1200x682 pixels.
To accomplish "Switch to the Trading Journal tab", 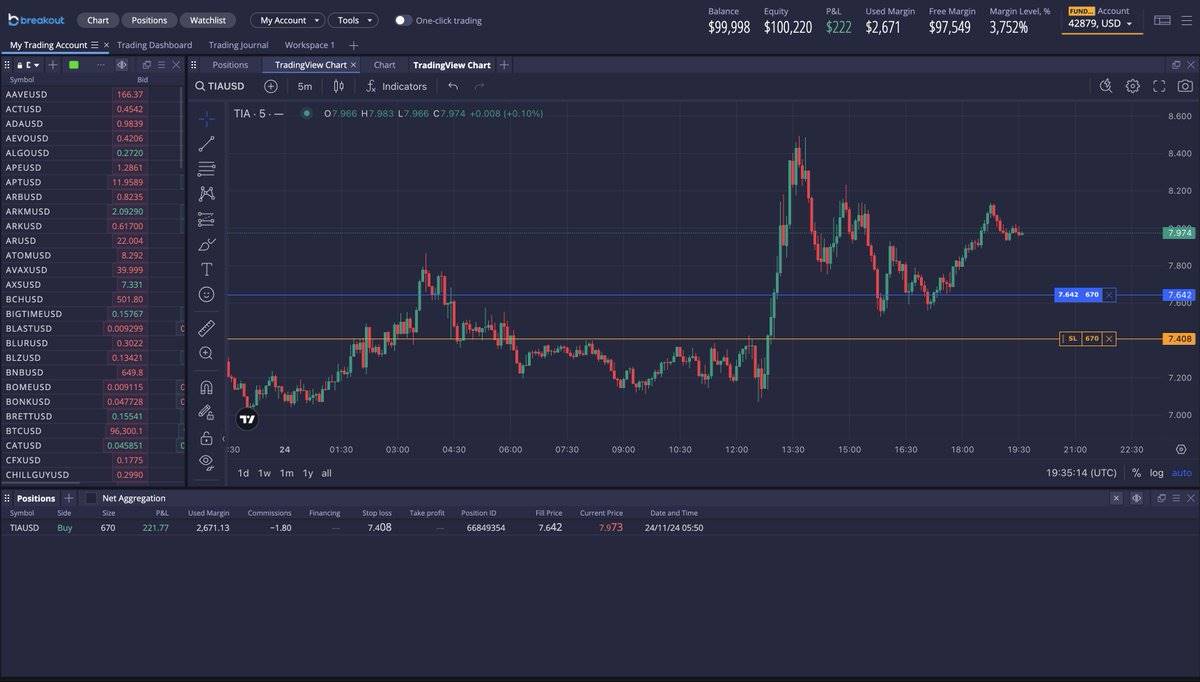I will coord(238,45).
